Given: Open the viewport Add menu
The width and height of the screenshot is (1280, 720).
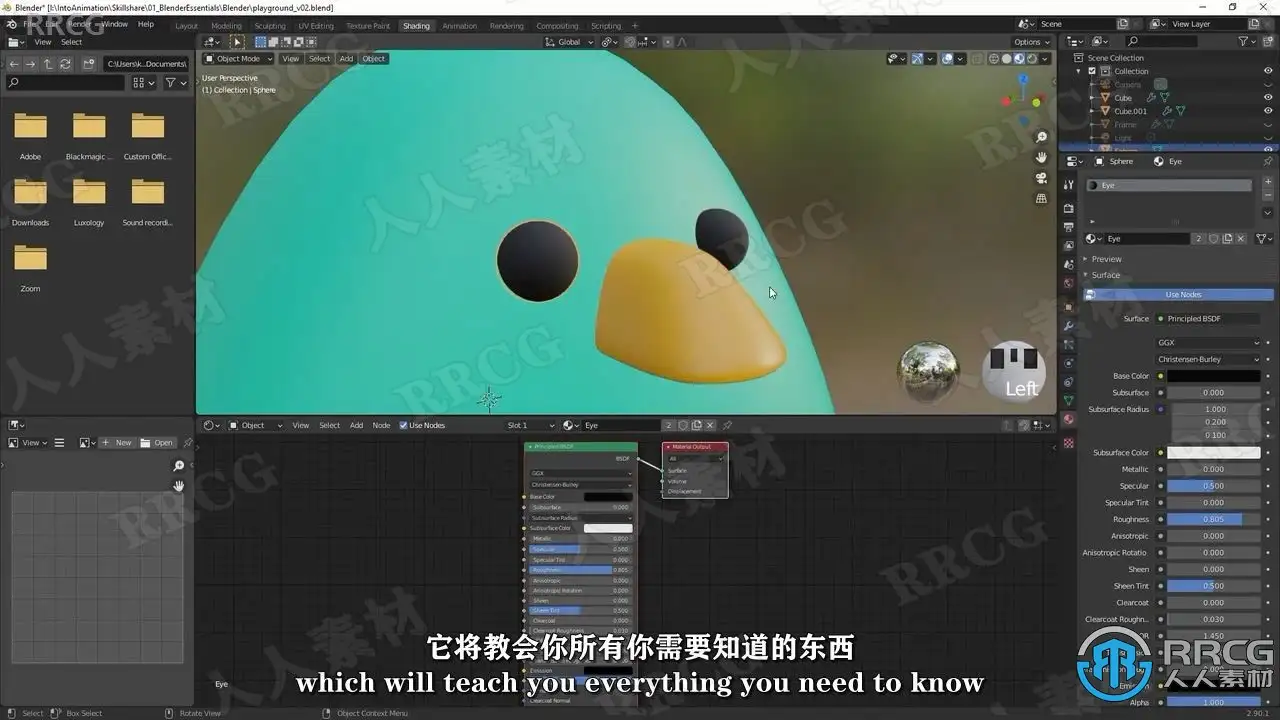Looking at the screenshot, I should click(x=346, y=58).
